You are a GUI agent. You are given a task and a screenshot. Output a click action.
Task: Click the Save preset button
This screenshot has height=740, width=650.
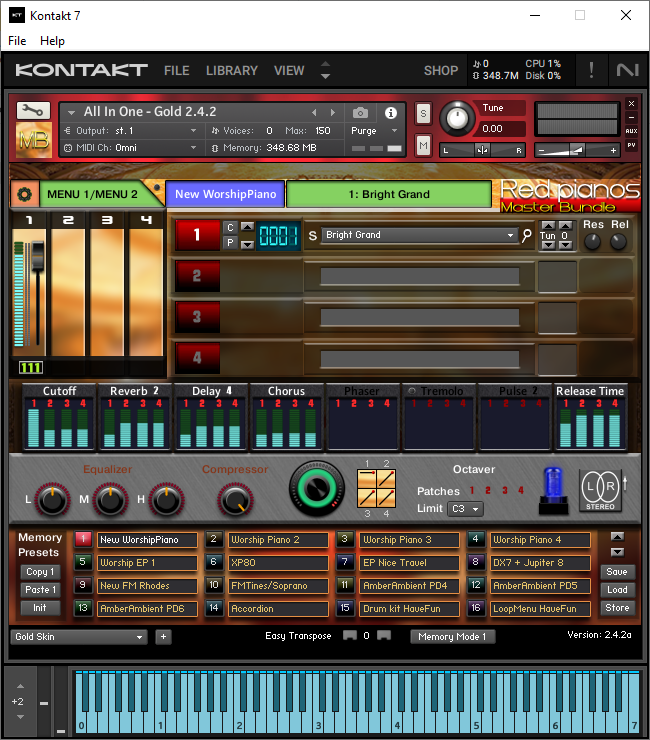[616, 572]
